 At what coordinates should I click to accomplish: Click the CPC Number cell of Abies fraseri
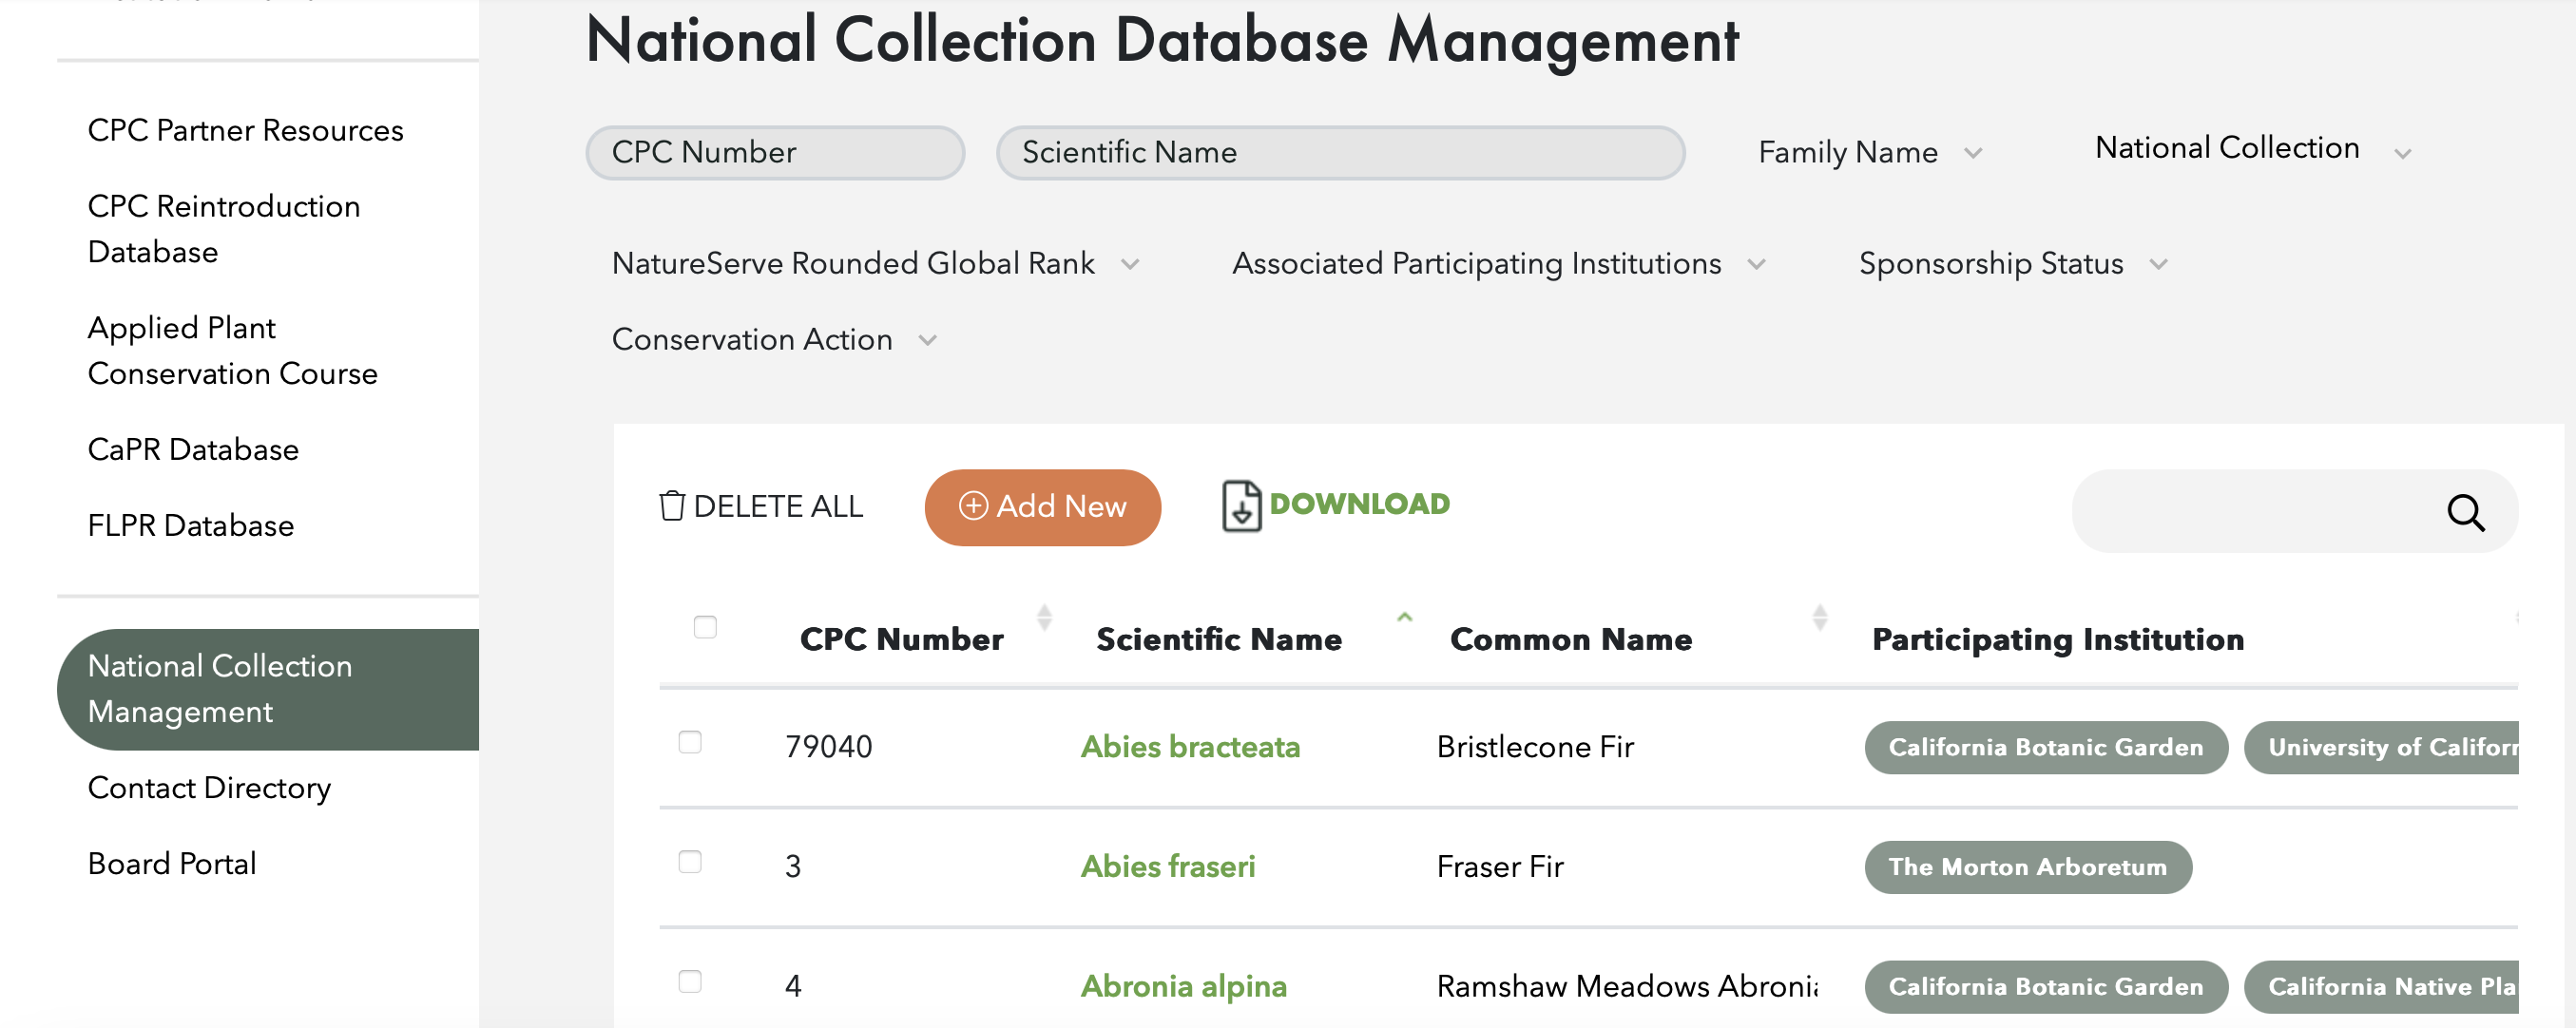point(793,867)
